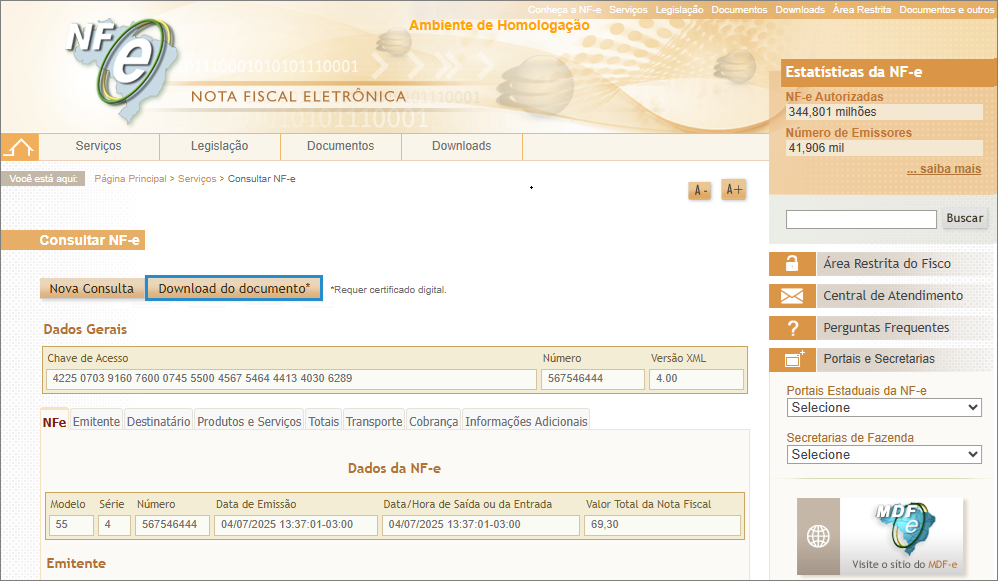Expand Portais Estaduais da NF-e dropdown
998x581 pixels.
(883, 408)
